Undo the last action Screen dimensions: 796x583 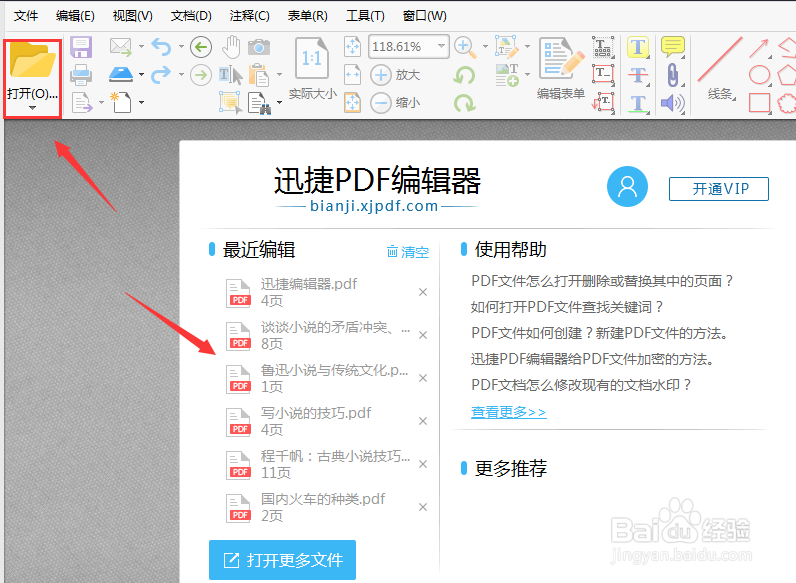[x=161, y=47]
